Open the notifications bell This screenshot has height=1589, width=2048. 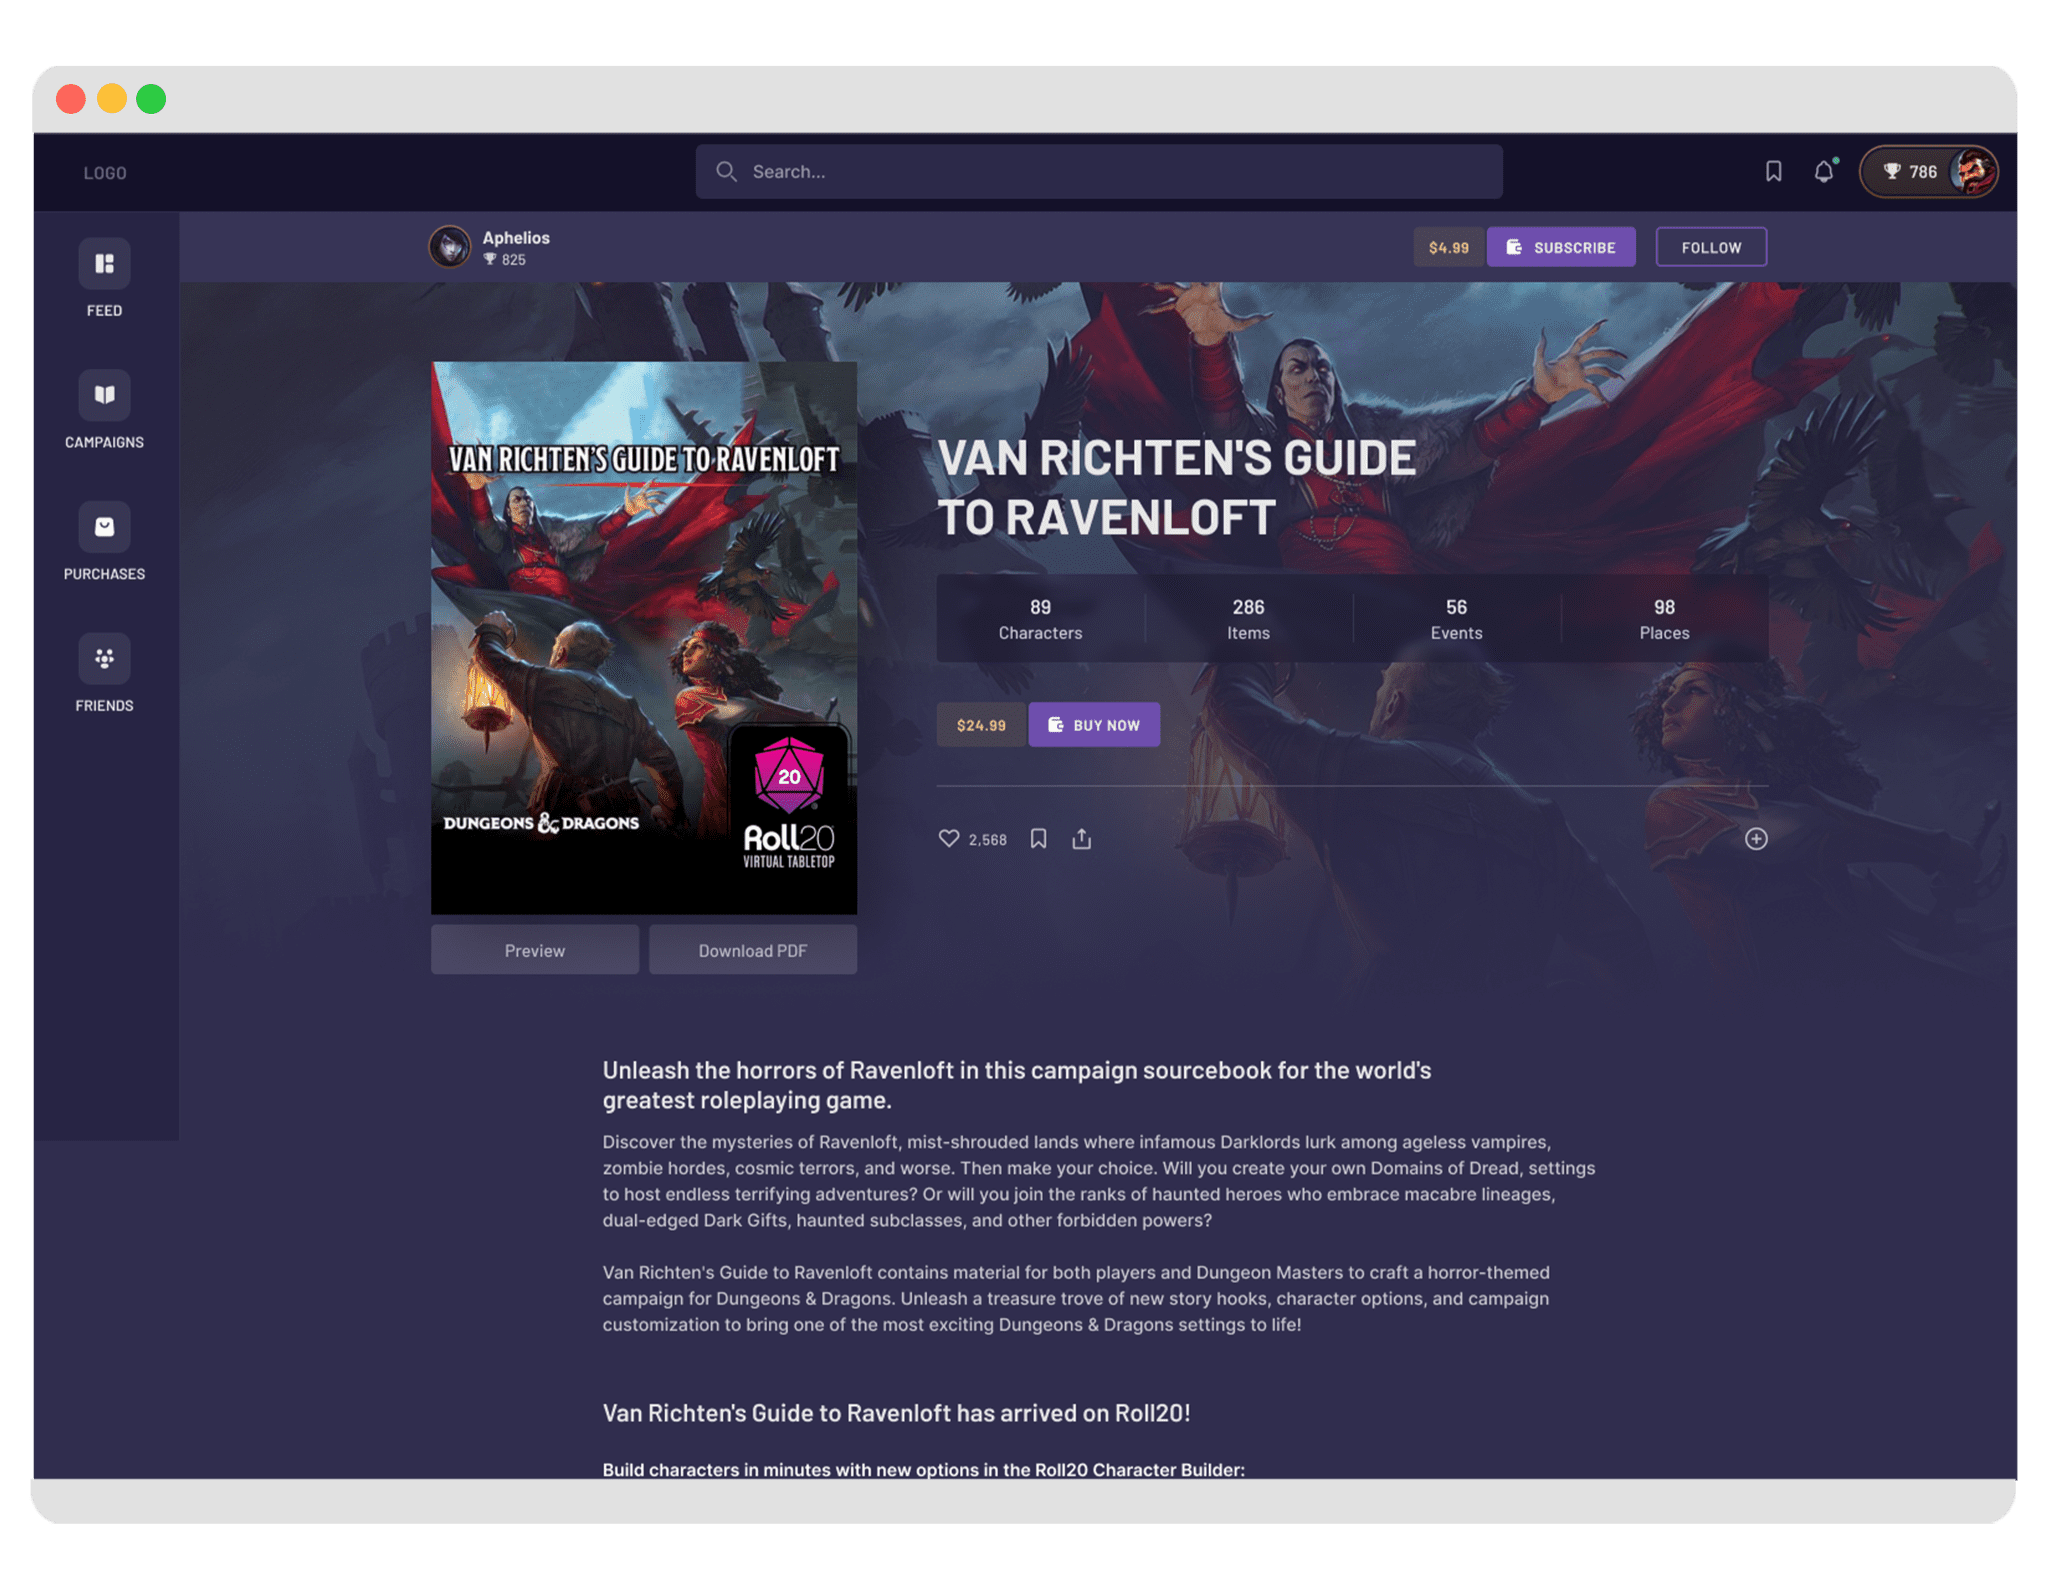1825,172
